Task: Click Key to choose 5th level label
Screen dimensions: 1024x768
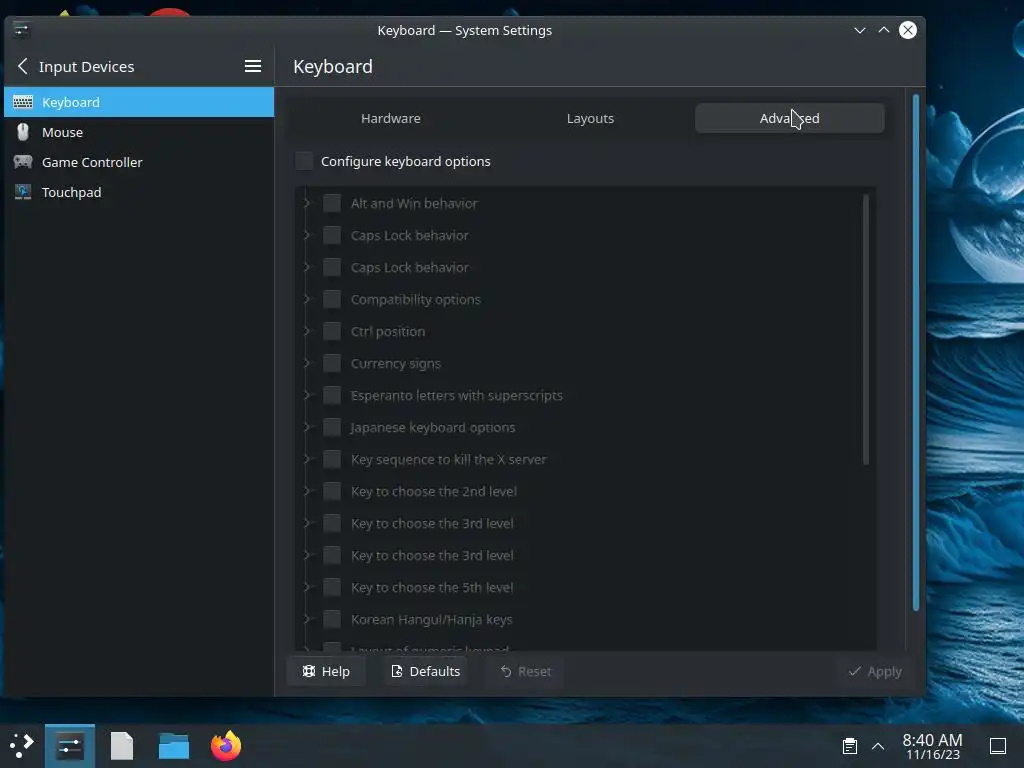Action: click(x=432, y=587)
